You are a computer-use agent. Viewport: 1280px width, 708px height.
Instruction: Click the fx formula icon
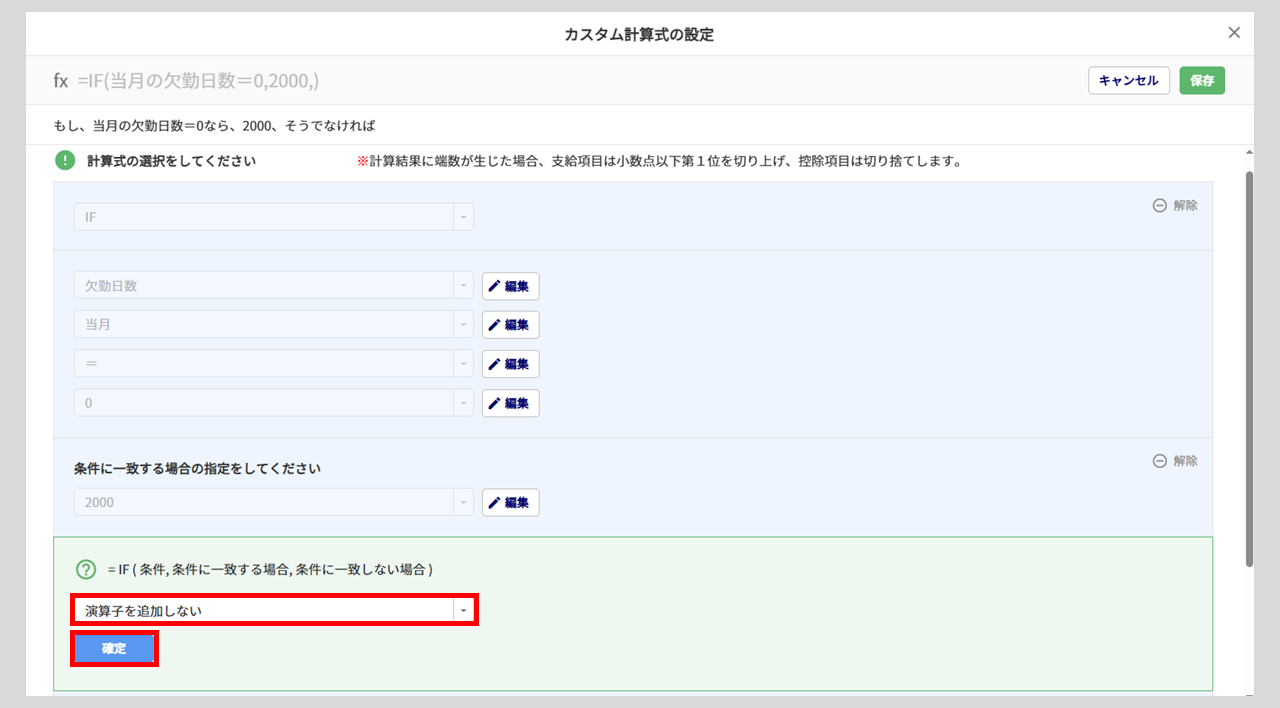tap(61, 81)
